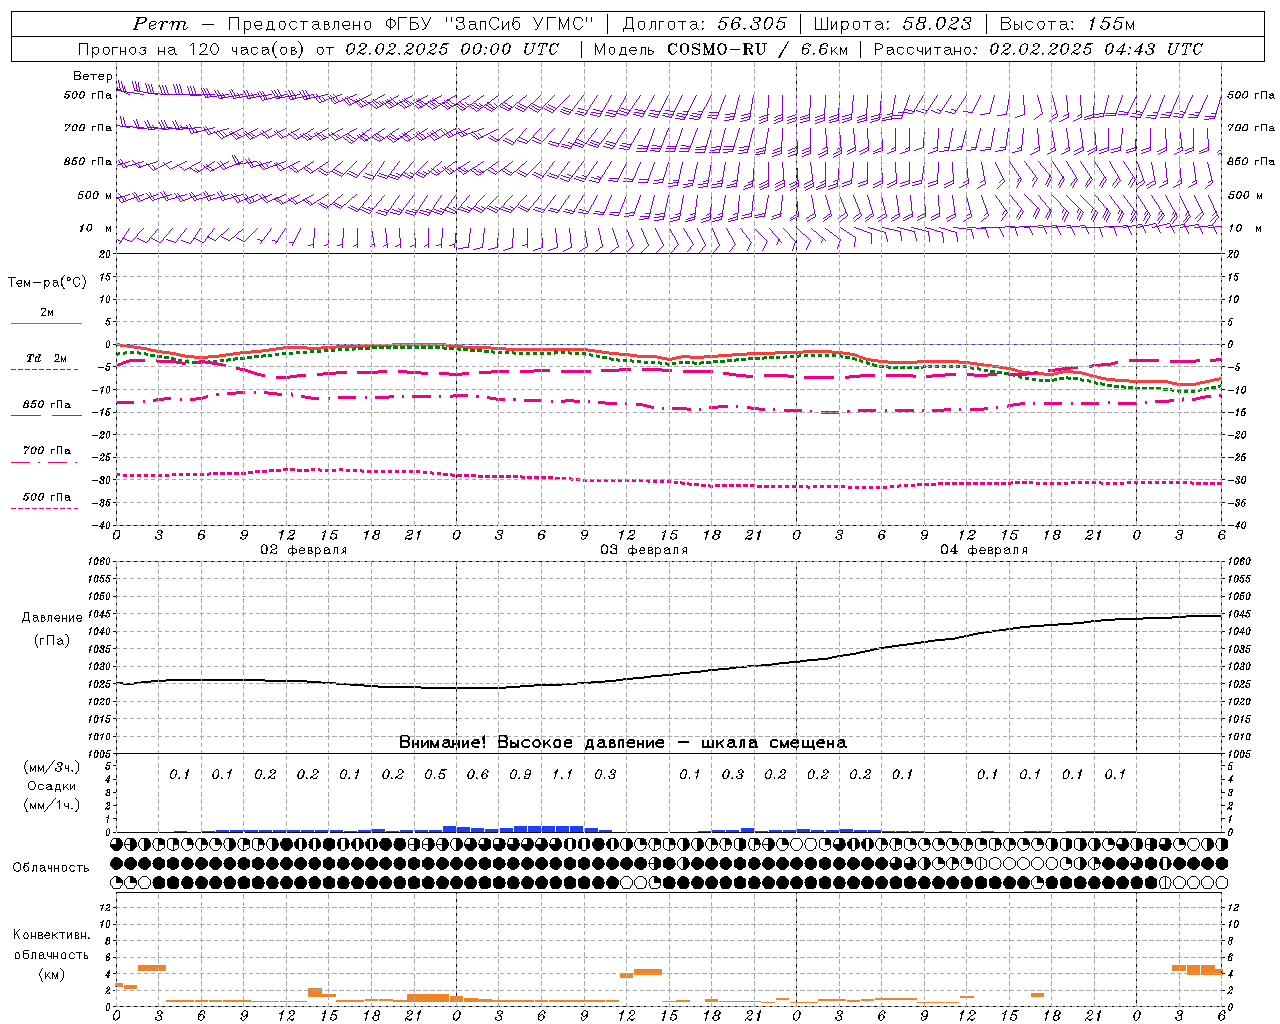Select the 'Давление' pressure panel label
Viewport: 1280px width, 1024px height.
point(52,618)
